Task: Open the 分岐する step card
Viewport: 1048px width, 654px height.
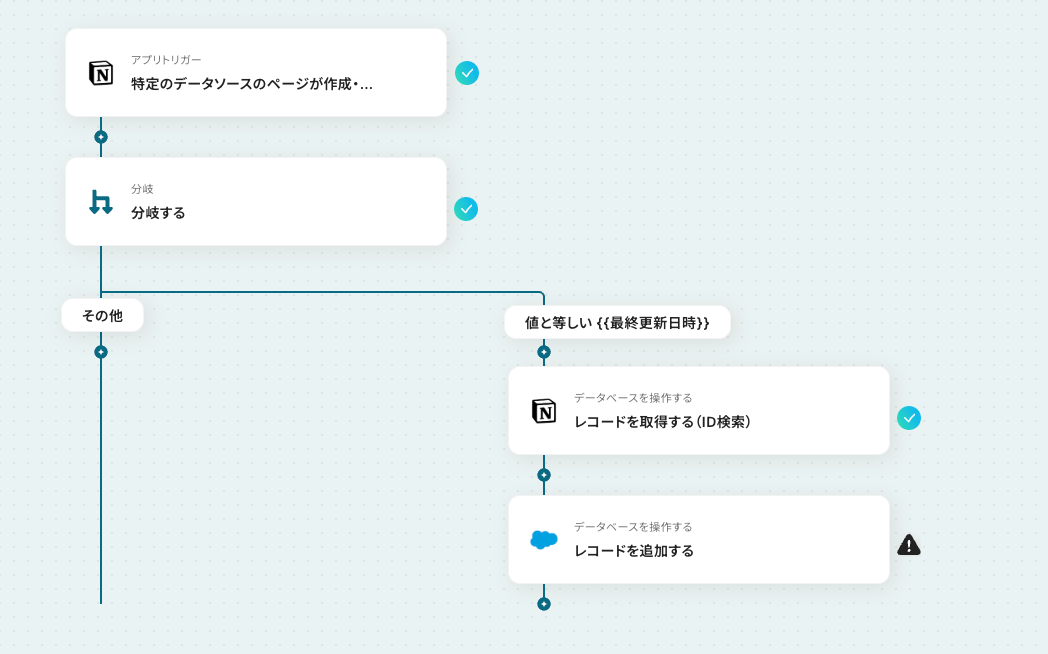Action: [256, 202]
